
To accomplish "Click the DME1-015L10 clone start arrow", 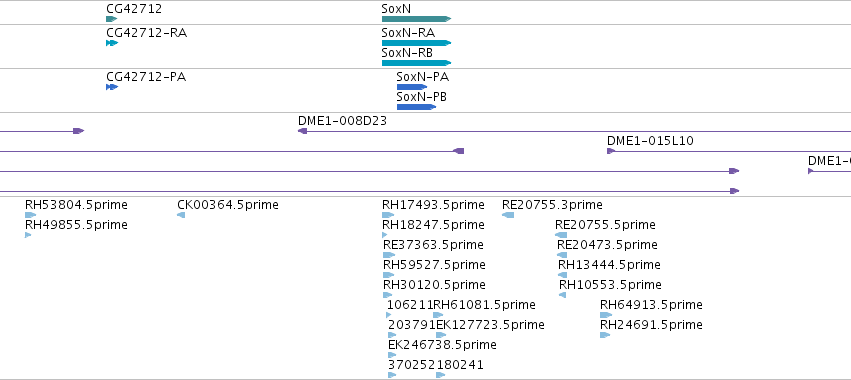I will point(611,151).
